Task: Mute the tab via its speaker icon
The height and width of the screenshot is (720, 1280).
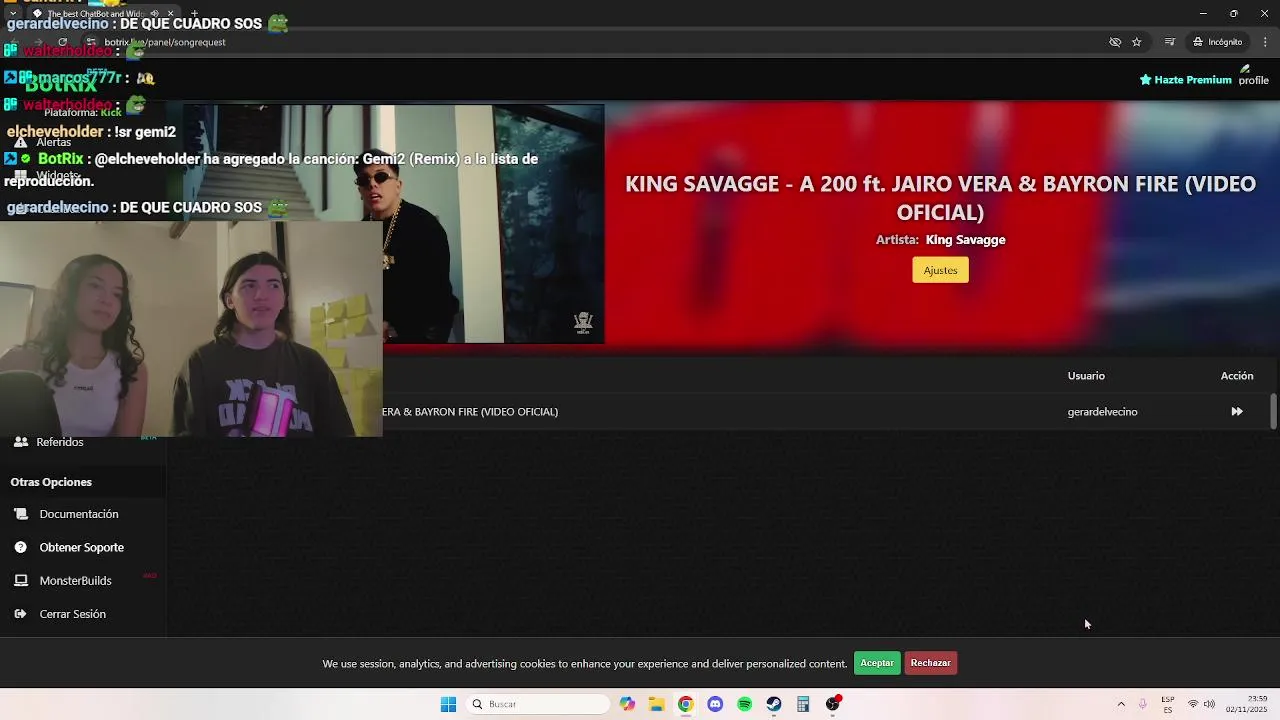Action: click(154, 14)
